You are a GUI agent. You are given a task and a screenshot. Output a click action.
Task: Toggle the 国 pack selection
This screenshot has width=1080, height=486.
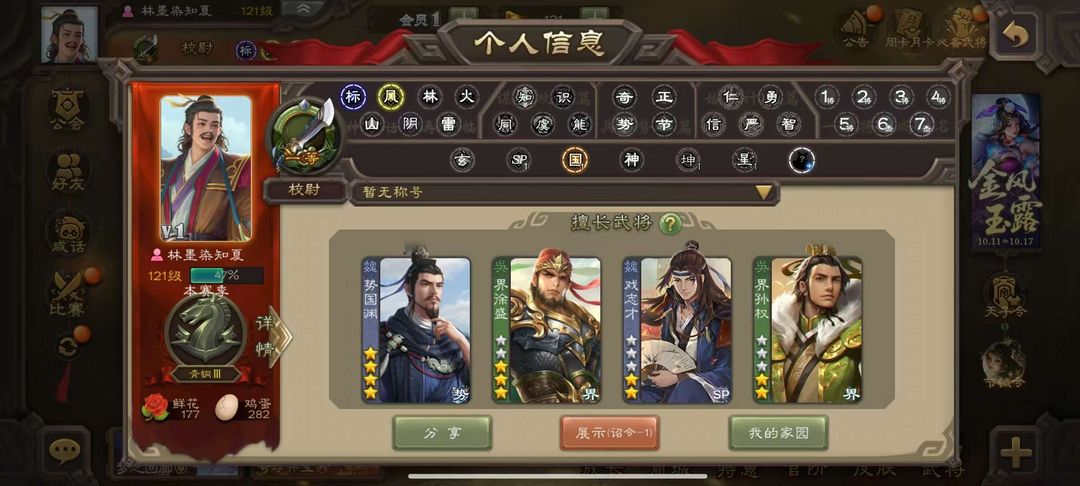[x=574, y=160]
